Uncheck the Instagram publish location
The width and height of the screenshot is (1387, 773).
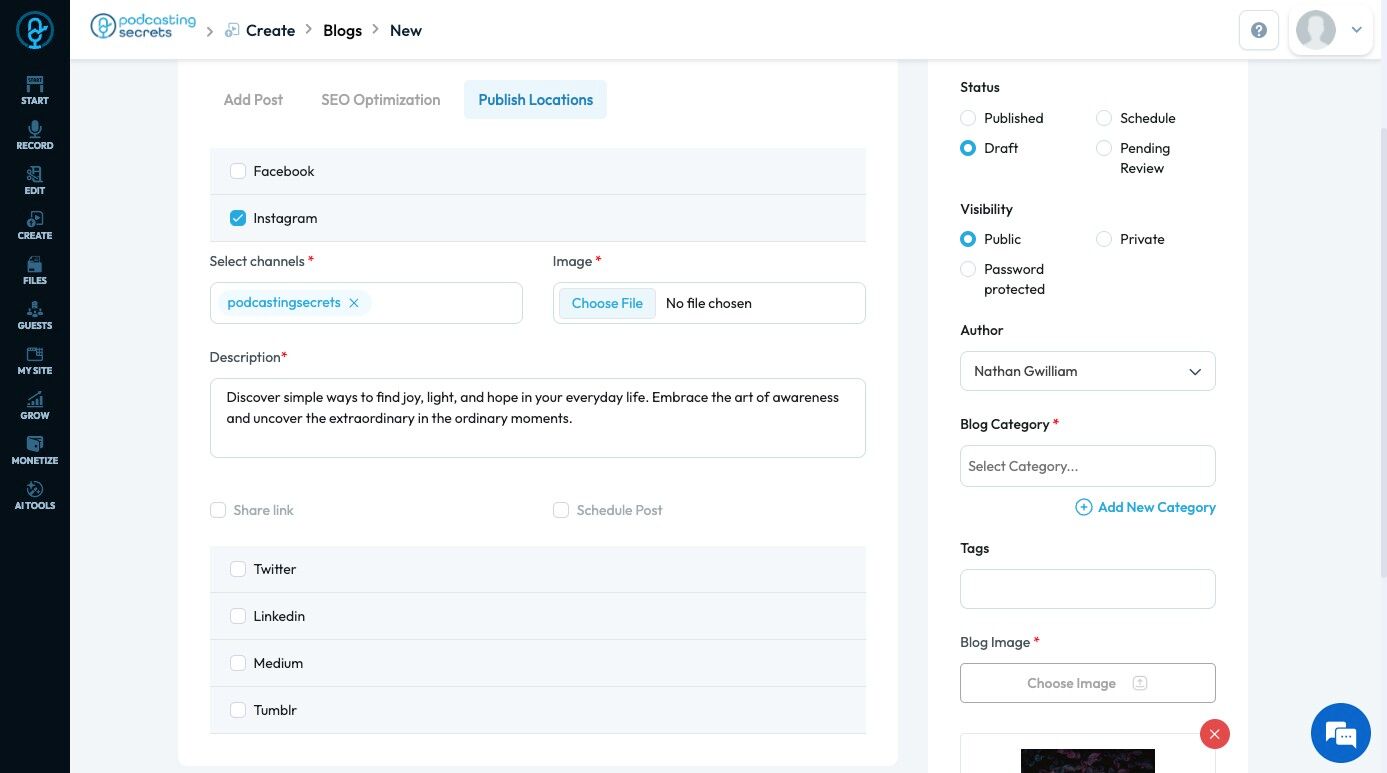pos(238,218)
